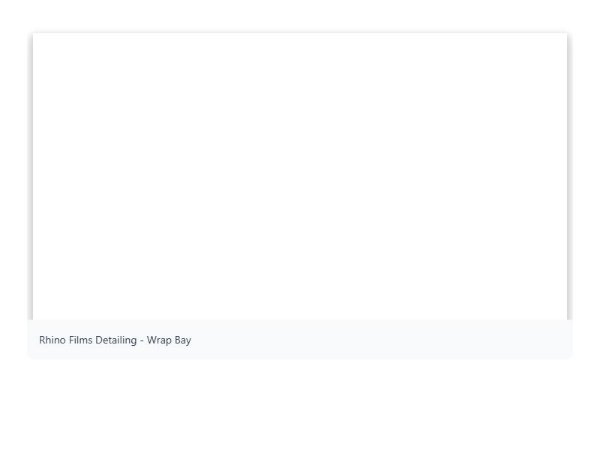
Task: Click image frame bottom just above caption bar
Action: pyautogui.click(x=300, y=316)
